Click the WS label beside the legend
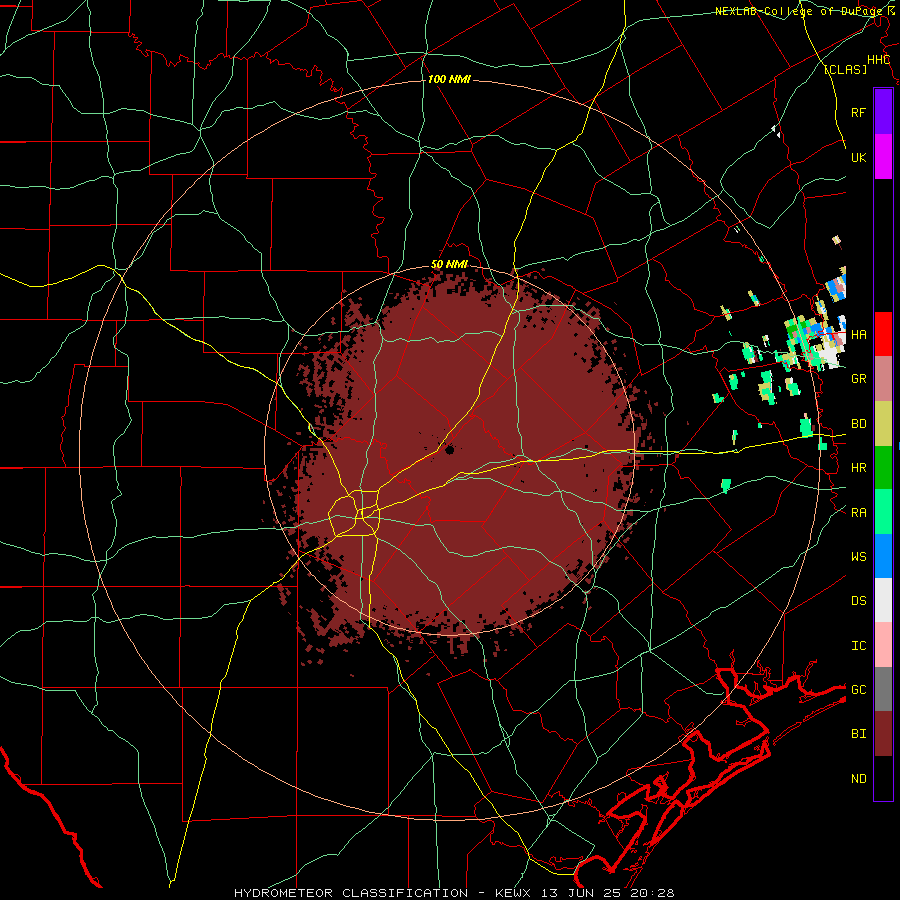Screen dimensions: 900x900 [x=858, y=556]
